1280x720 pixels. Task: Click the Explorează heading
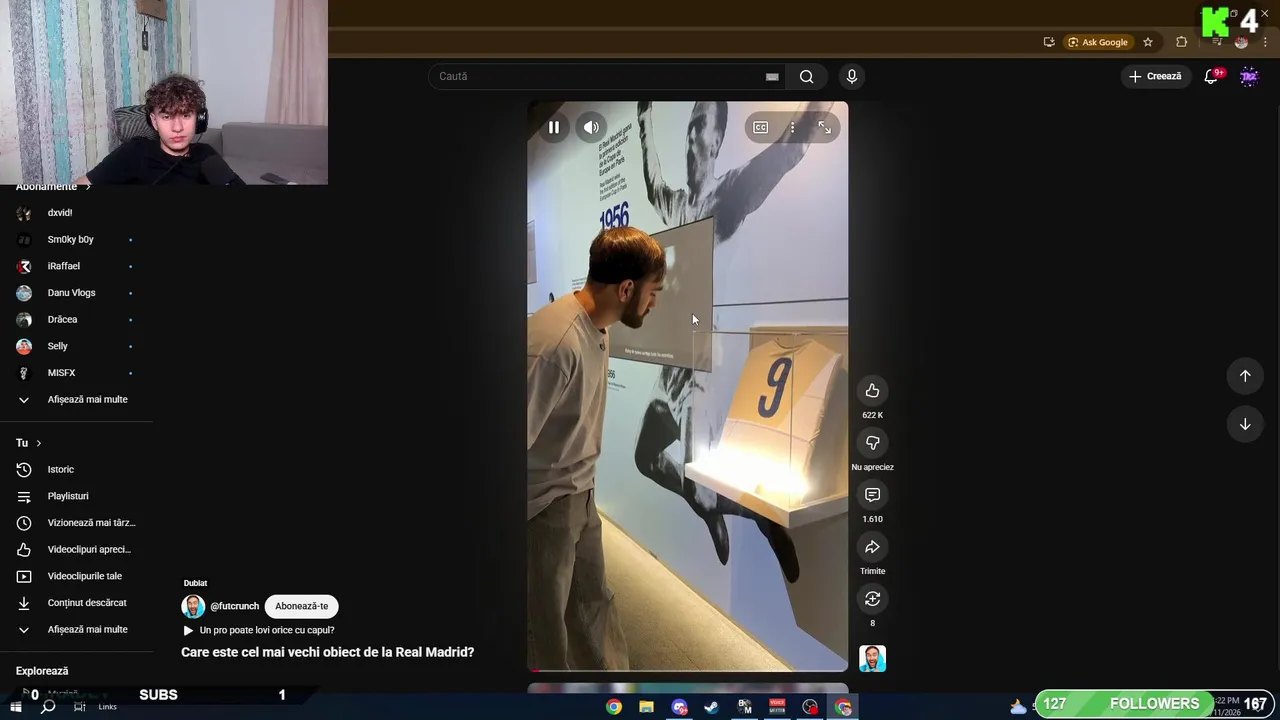(42, 671)
